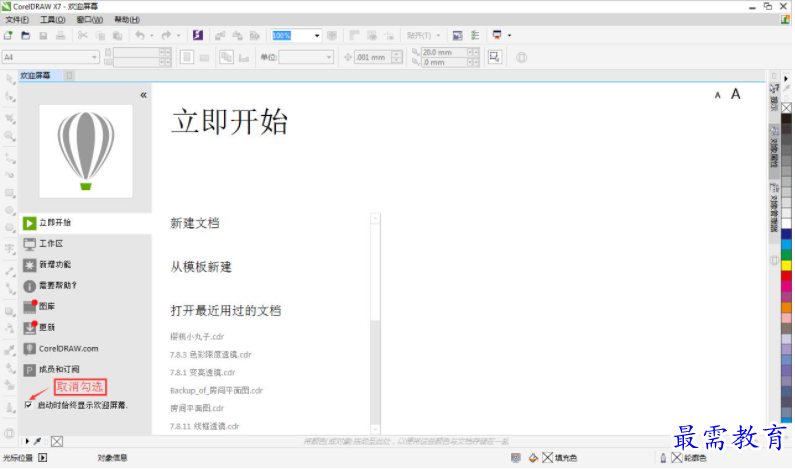Screen dimensions: 795x469
Task: Pick the yellow swatch in color palette
Action: pos(786,265)
